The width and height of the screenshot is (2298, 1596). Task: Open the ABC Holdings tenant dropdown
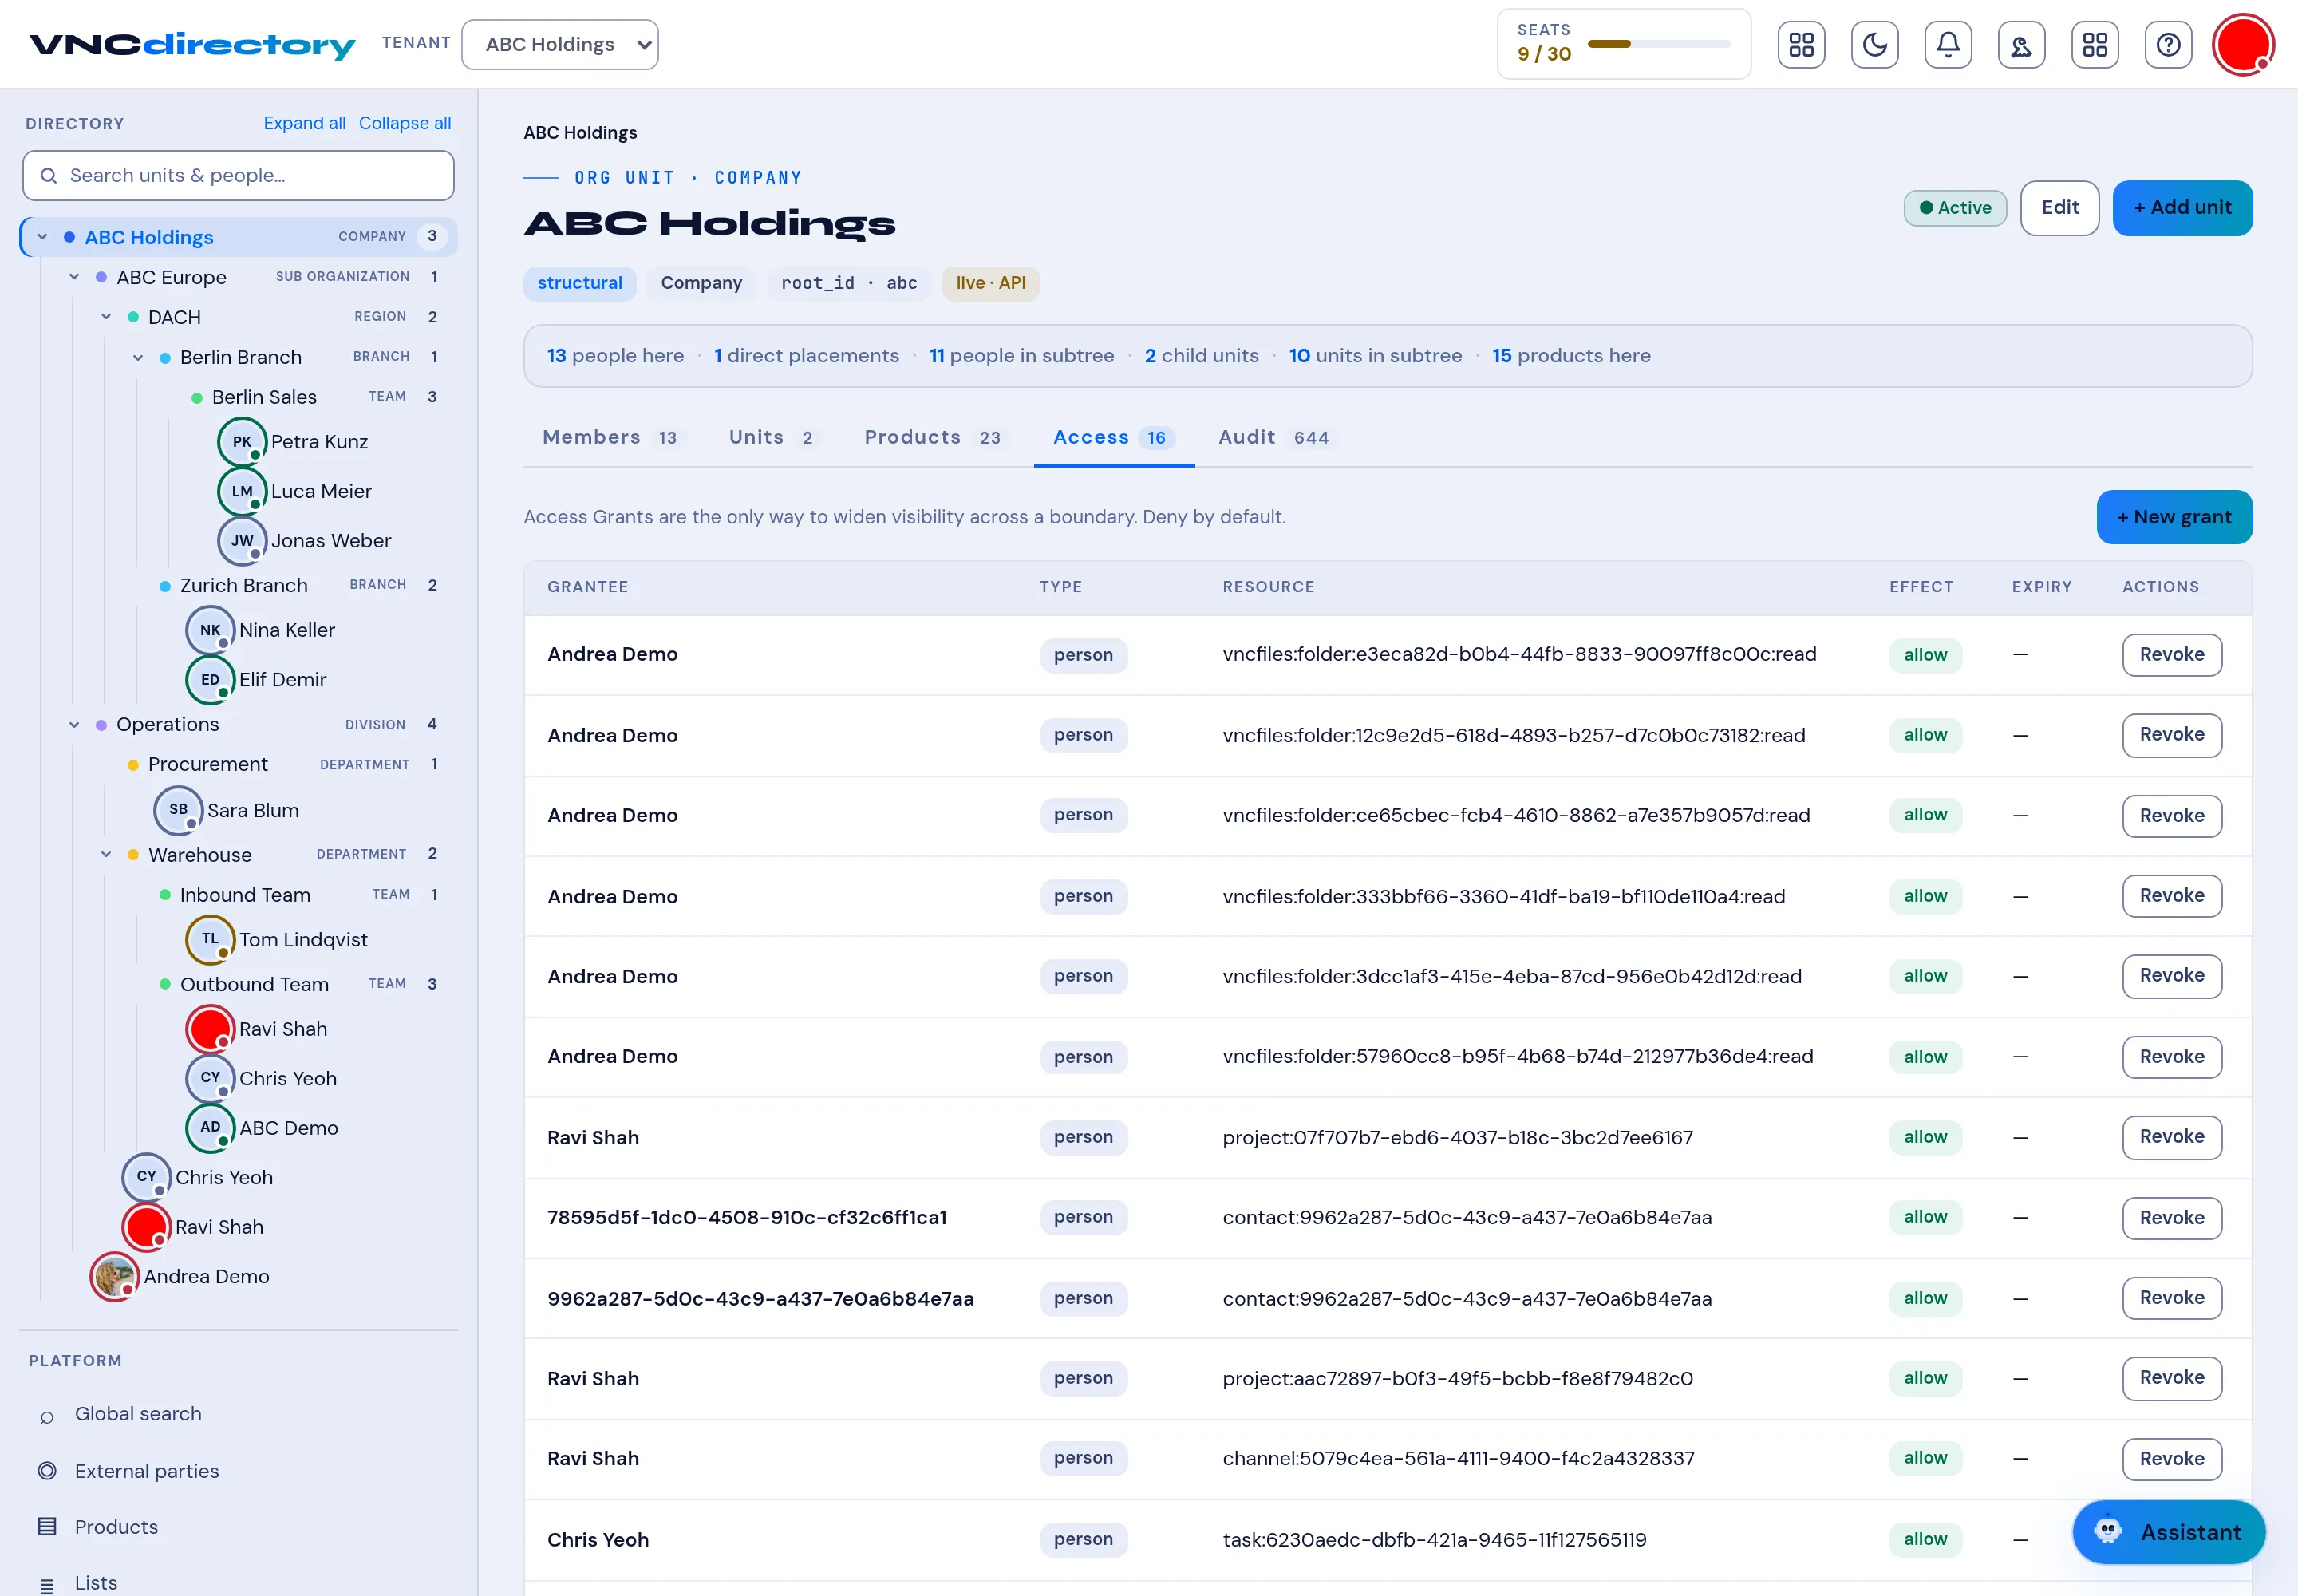tap(560, 45)
